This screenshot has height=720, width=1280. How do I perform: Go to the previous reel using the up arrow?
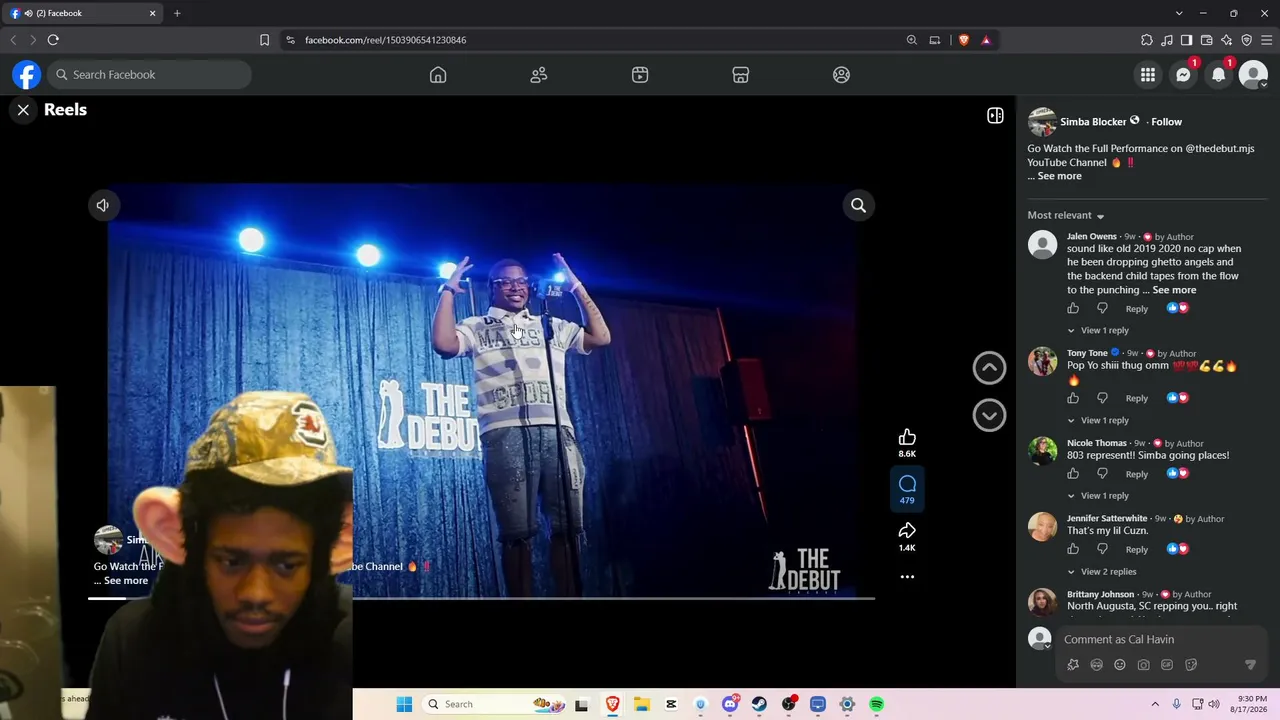[989, 368]
